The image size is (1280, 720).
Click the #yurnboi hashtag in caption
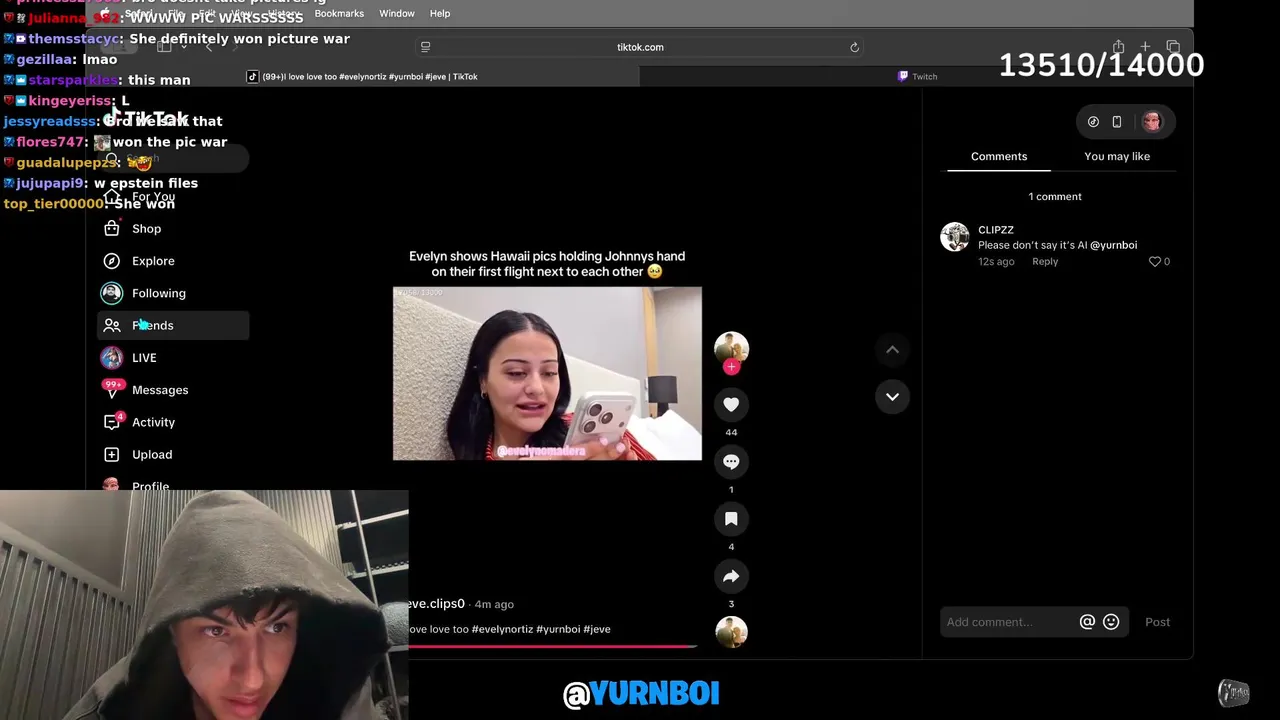tap(558, 629)
